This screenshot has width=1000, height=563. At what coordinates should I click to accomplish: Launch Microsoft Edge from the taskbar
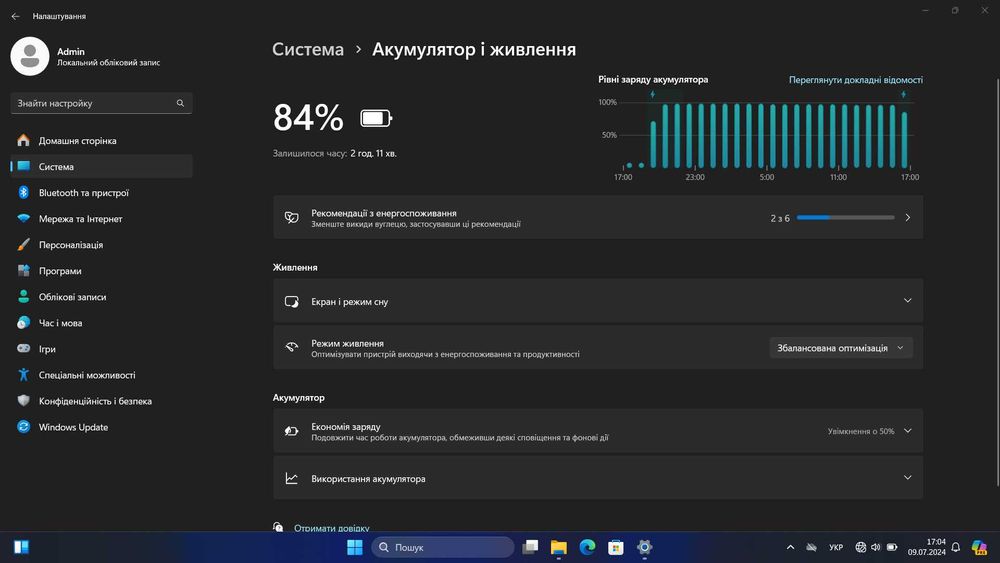587,547
